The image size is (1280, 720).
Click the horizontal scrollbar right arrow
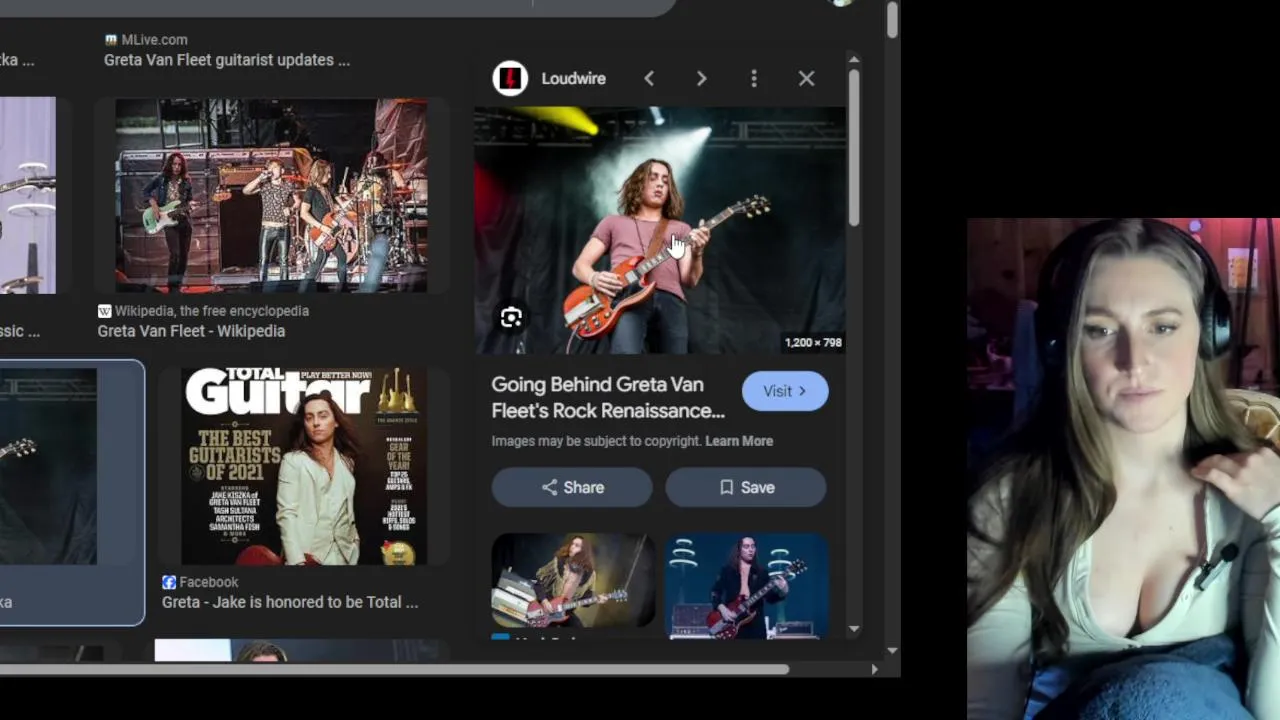(x=875, y=669)
